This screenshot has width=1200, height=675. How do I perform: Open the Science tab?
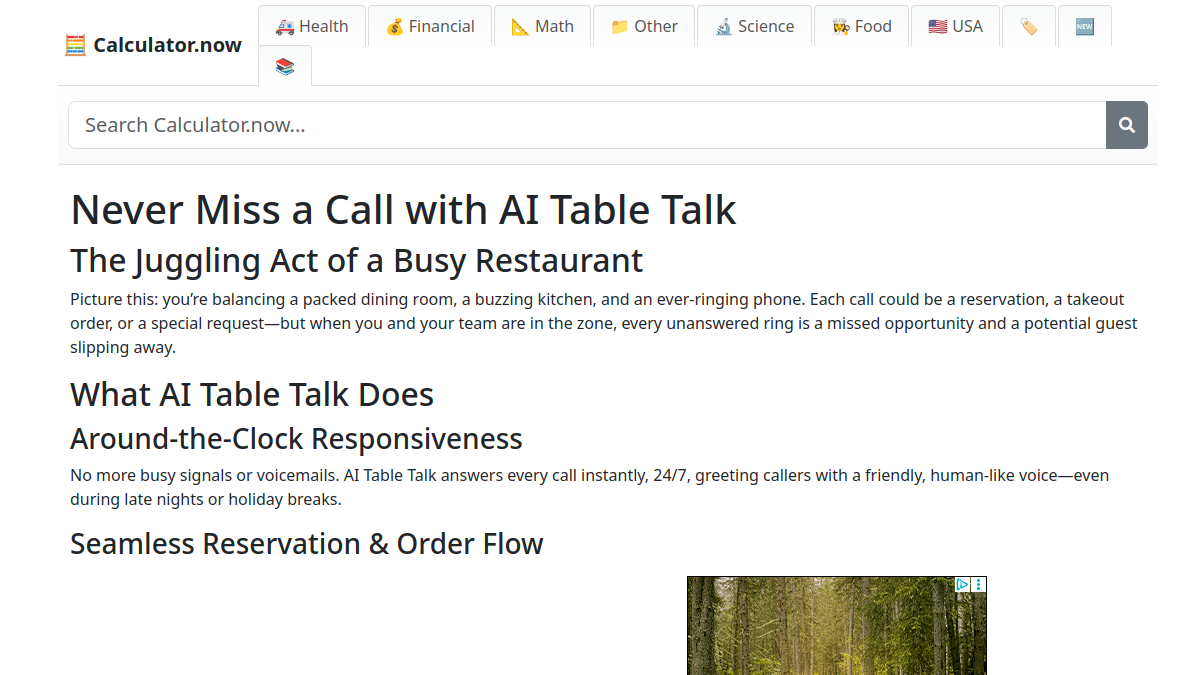coord(755,26)
